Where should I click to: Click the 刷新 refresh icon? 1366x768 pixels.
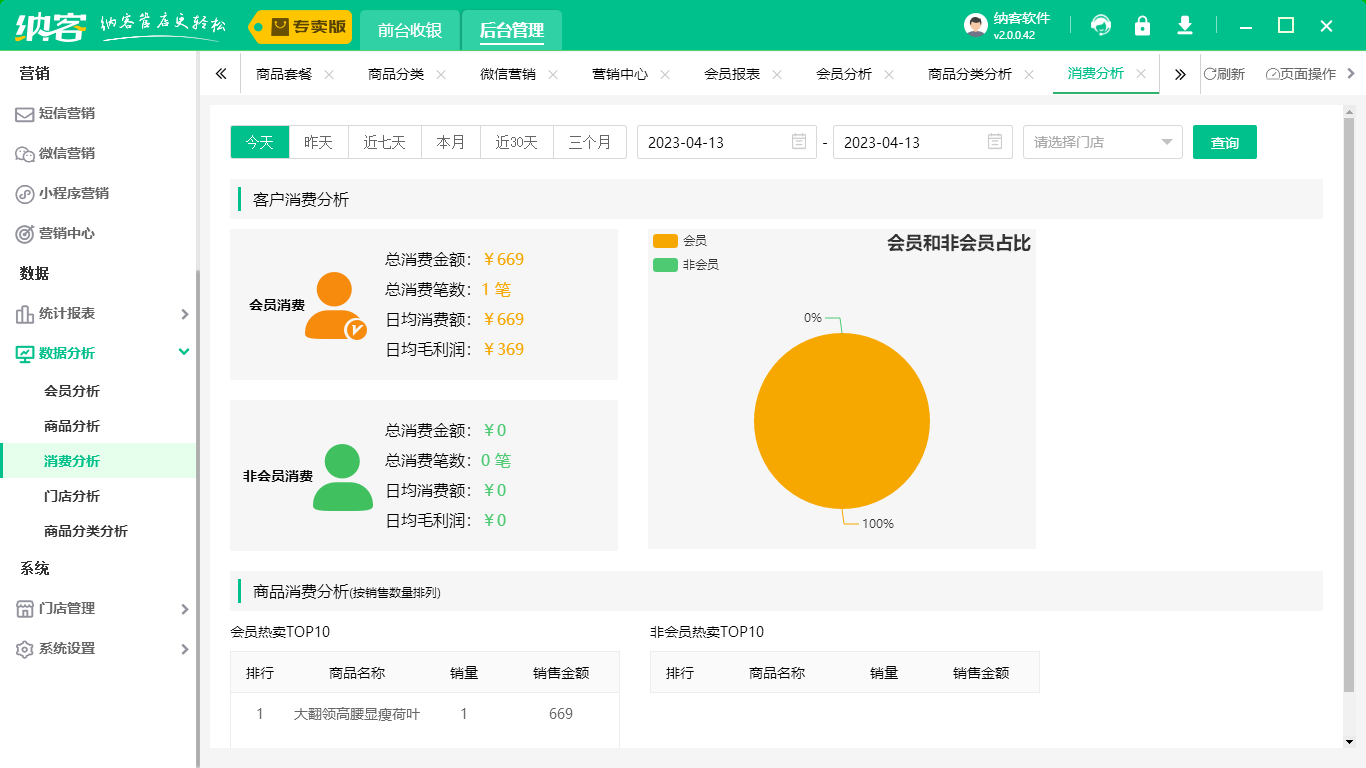tap(1213, 73)
